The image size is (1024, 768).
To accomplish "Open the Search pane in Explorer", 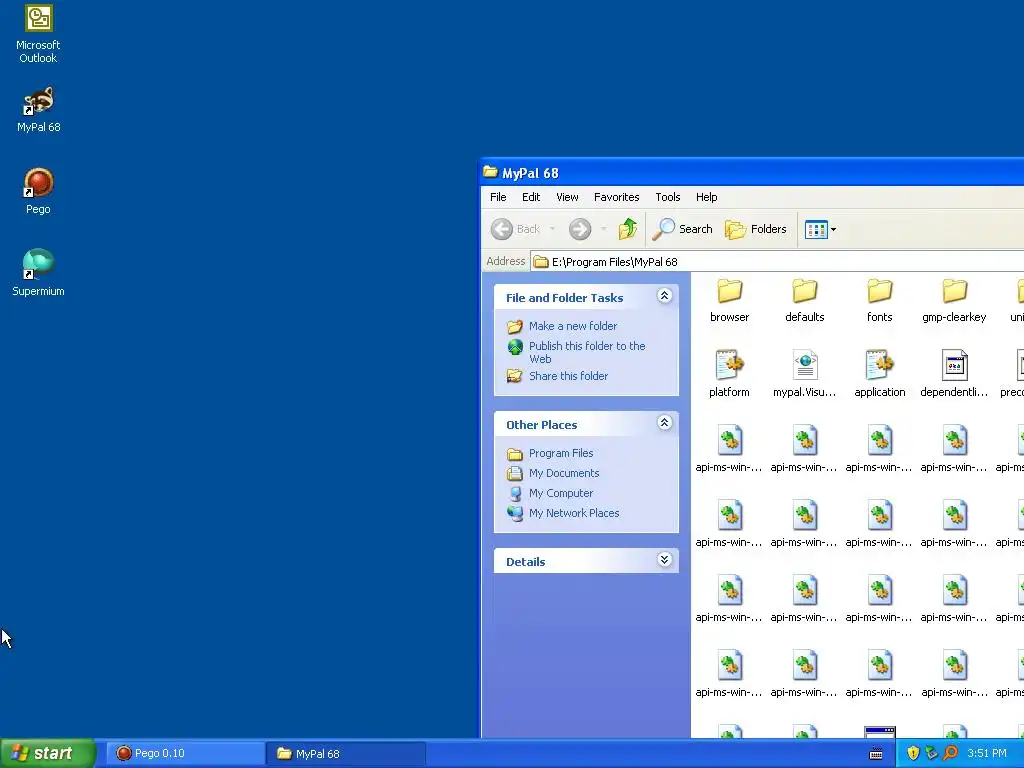I will [x=682, y=229].
